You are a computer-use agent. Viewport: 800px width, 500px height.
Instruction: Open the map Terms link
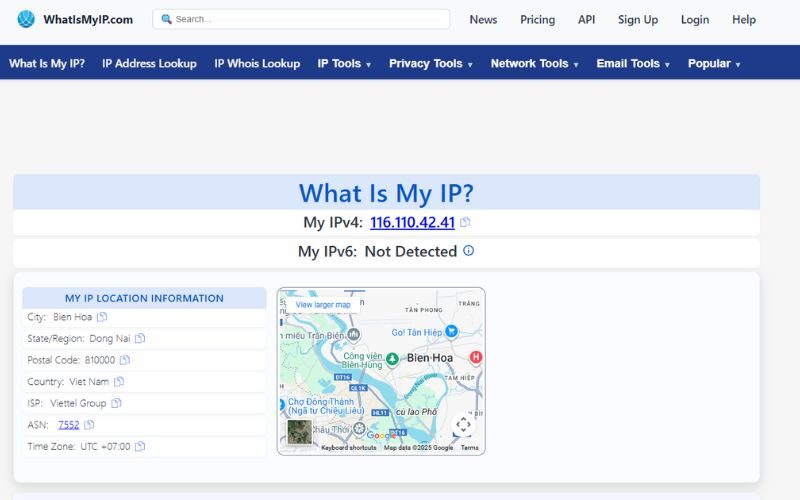tap(469, 447)
